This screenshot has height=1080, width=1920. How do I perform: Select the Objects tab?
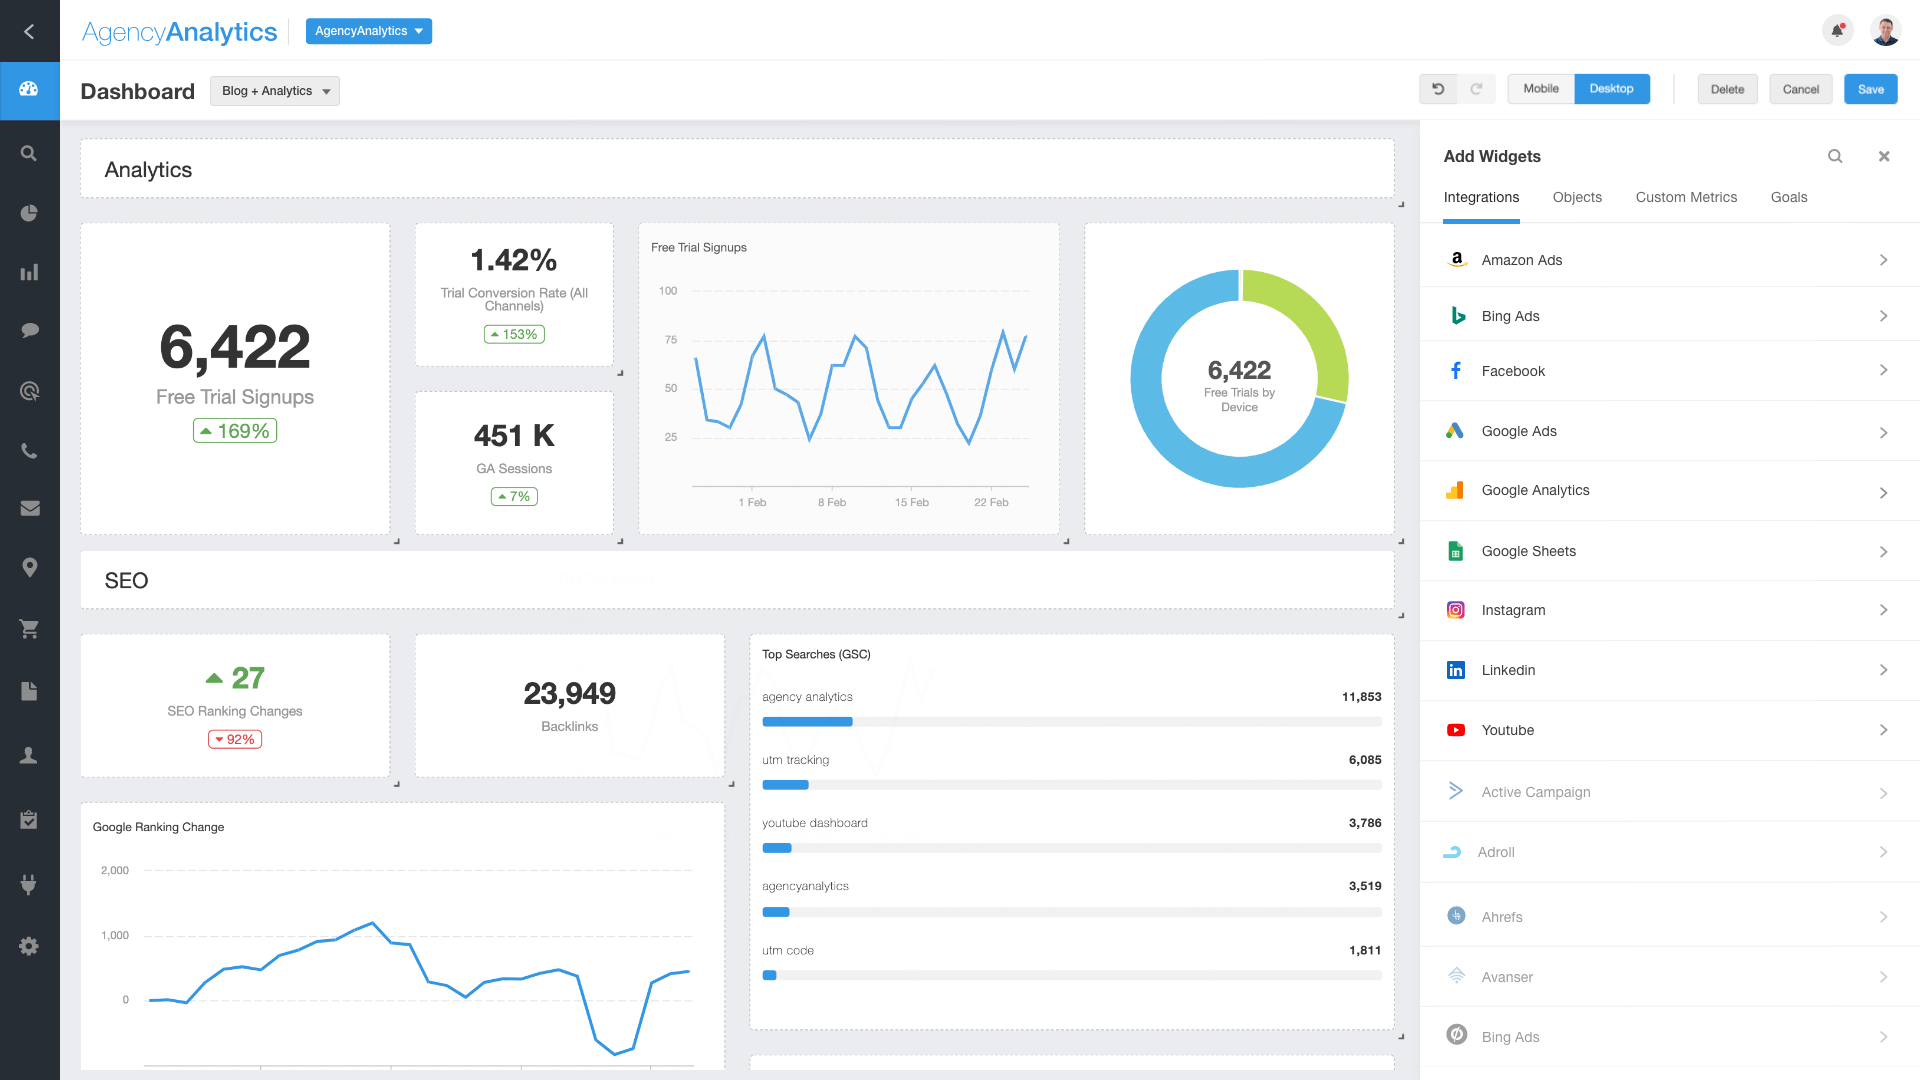(1577, 198)
